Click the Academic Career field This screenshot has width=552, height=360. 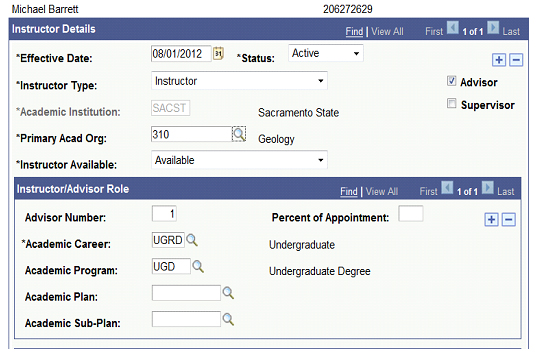click(x=168, y=240)
